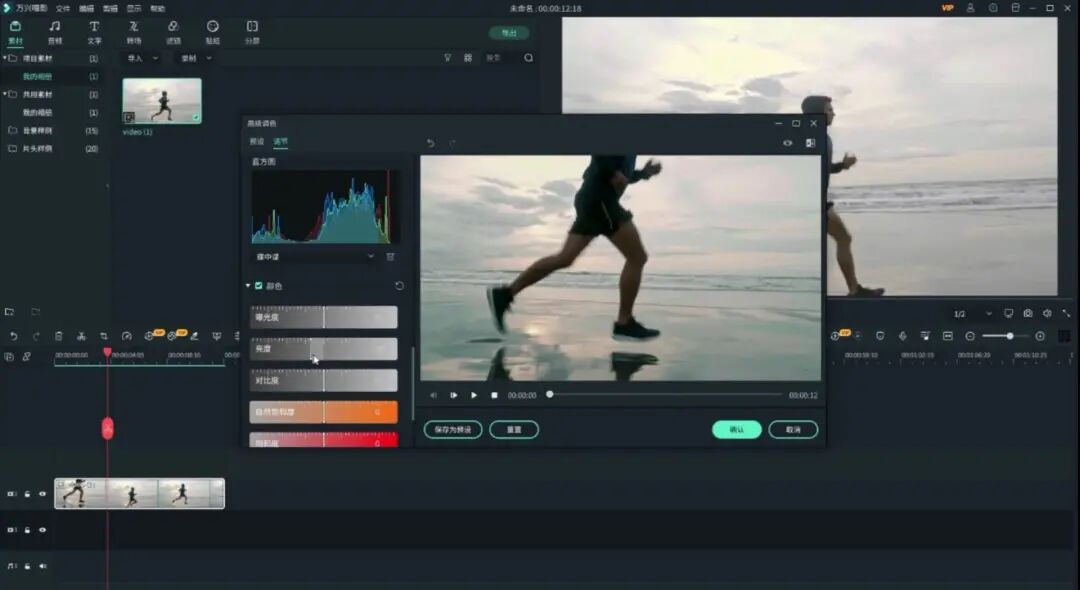
Task: Open the 录制 record dropdown
Action: point(196,59)
